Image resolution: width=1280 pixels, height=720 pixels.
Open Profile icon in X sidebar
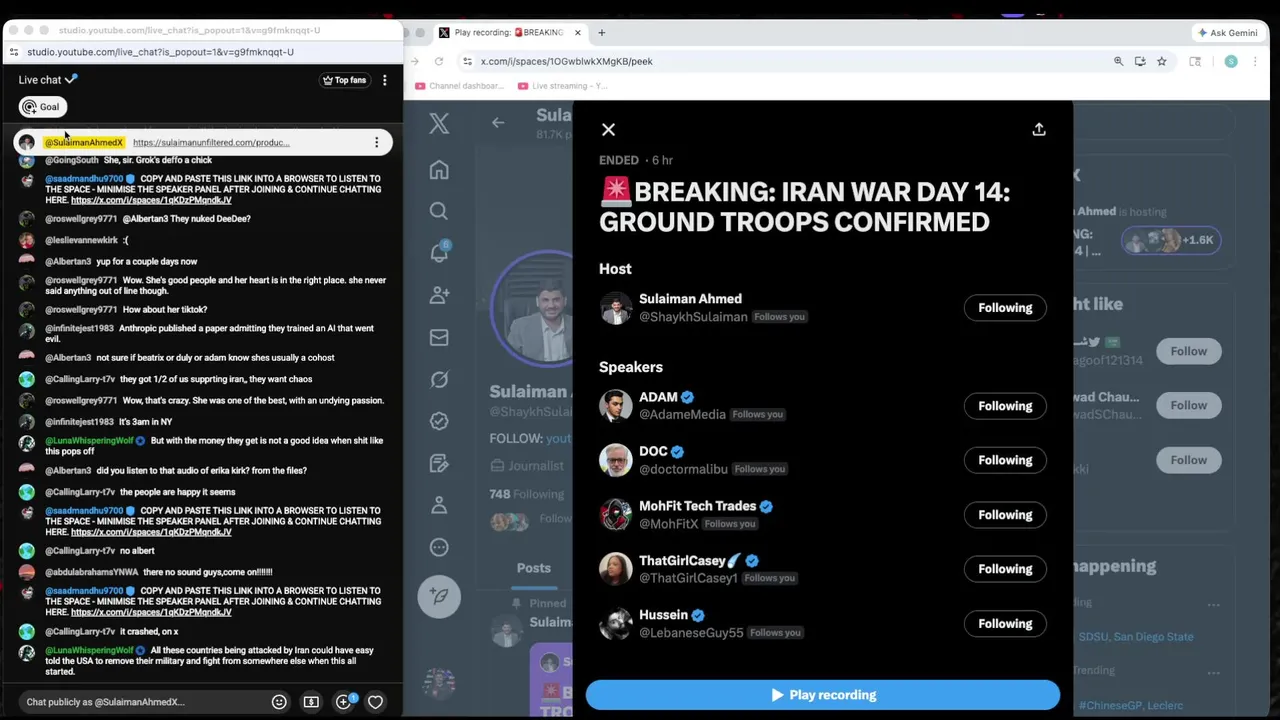click(x=439, y=505)
